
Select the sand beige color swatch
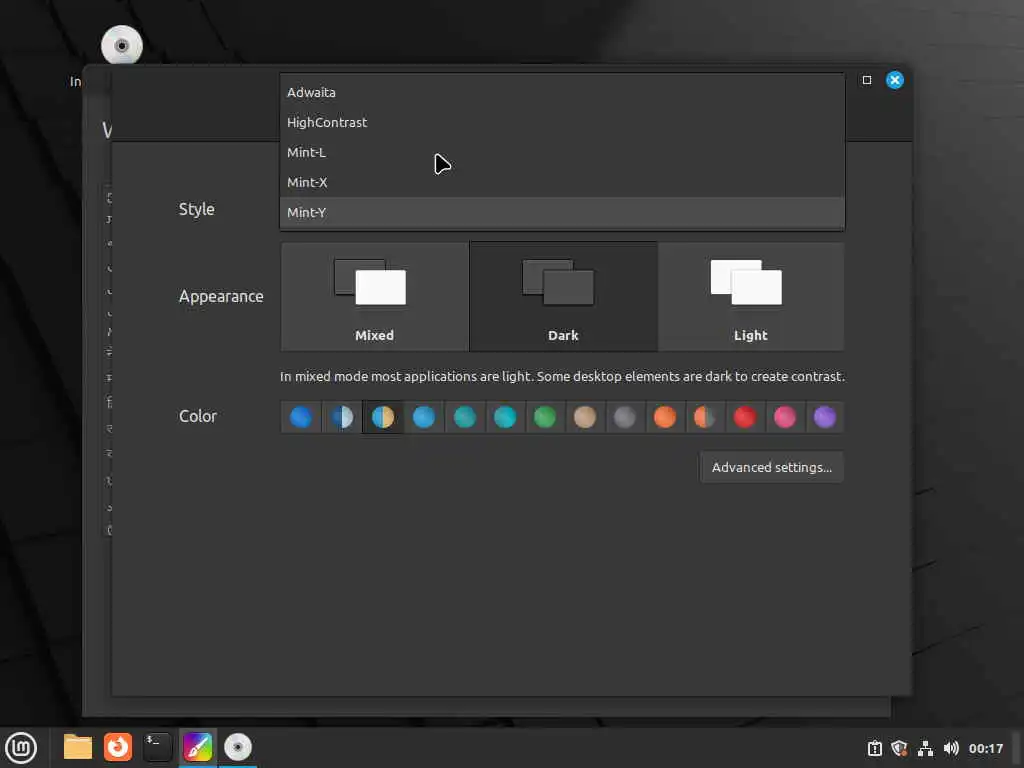tap(584, 417)
